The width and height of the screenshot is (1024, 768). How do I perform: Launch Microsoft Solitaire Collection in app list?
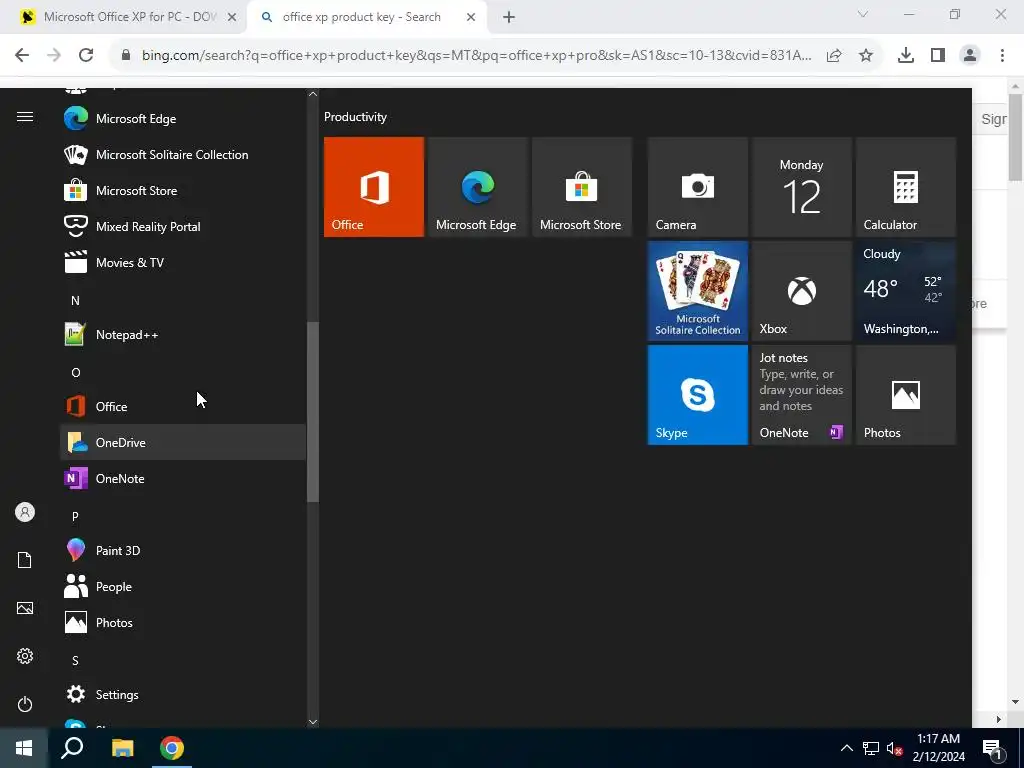(183, 155)
